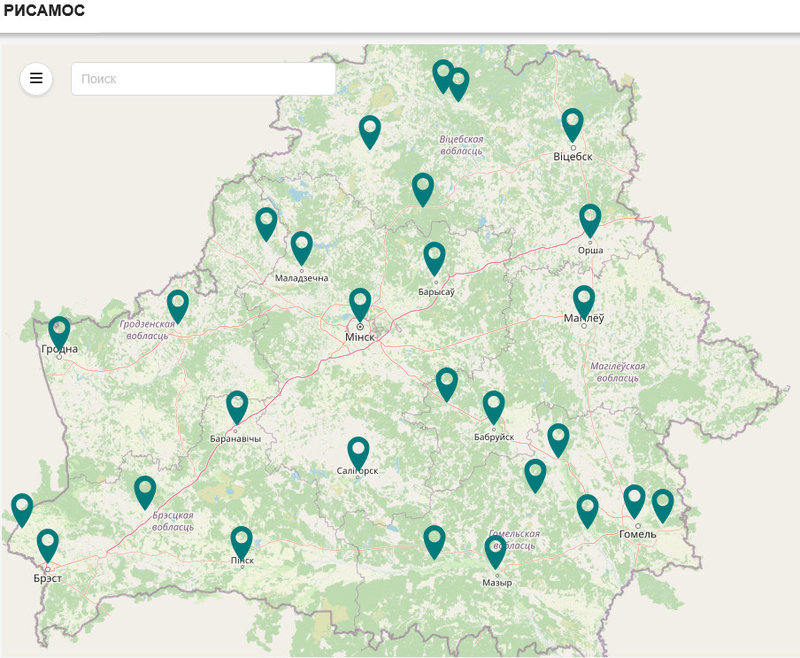Select the marker over Маладзечна
Image resolution: width=800 pixels, height=658 pixels.
(302, 246)
